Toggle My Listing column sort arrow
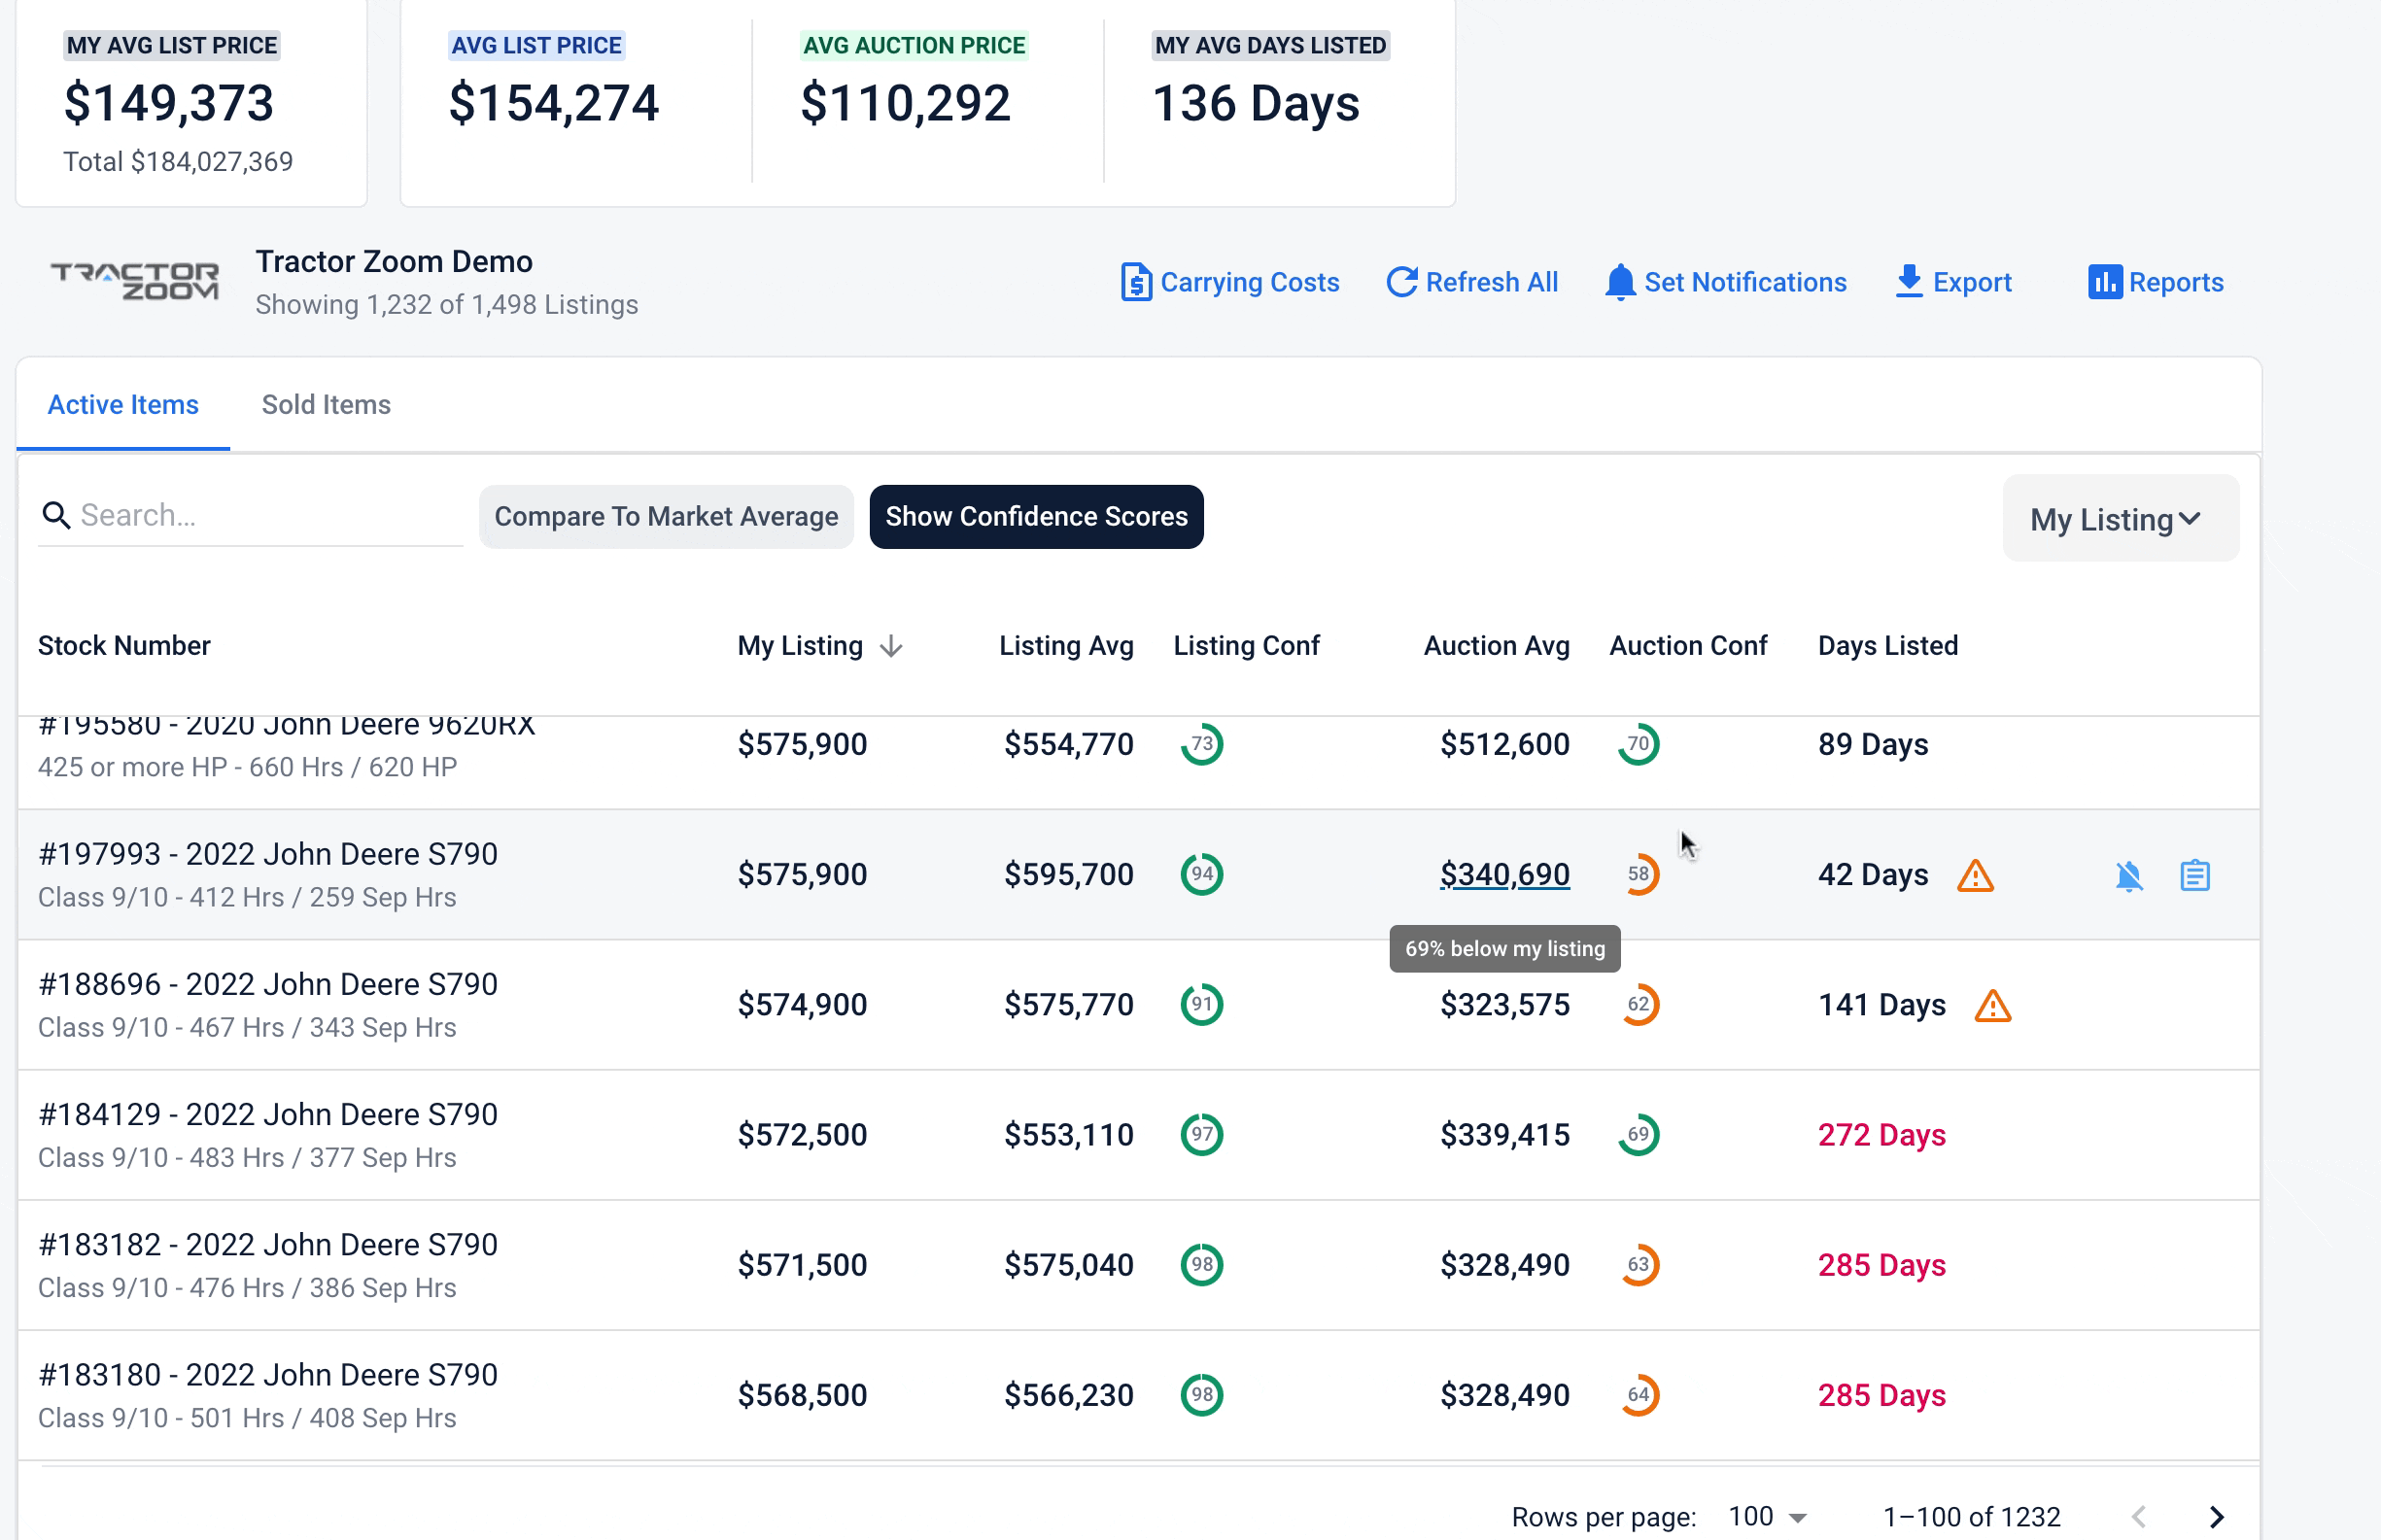Screen dimensions: 2381x1540 (x=891, y=647)
